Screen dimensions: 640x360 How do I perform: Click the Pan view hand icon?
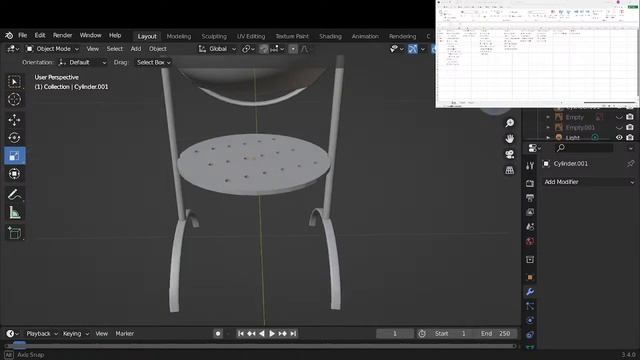[509, 139]
